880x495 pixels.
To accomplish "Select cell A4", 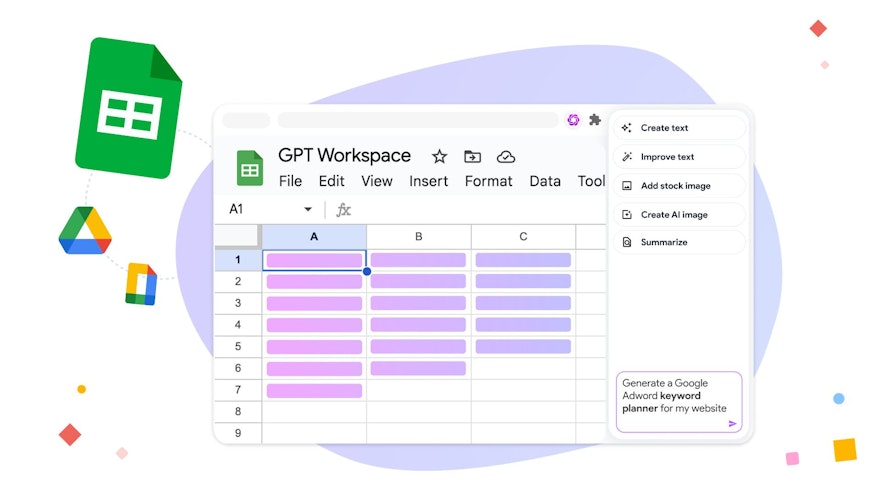I will point(314,325).
